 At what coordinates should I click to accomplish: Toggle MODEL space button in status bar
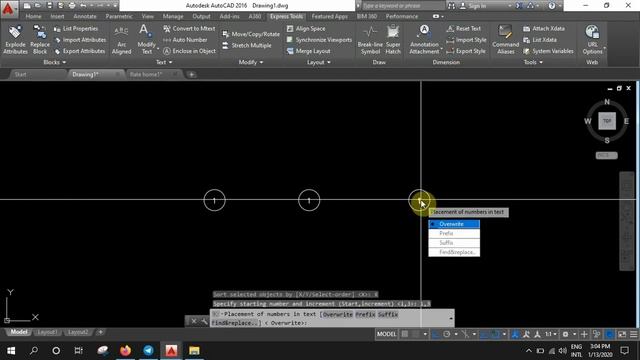386,334
